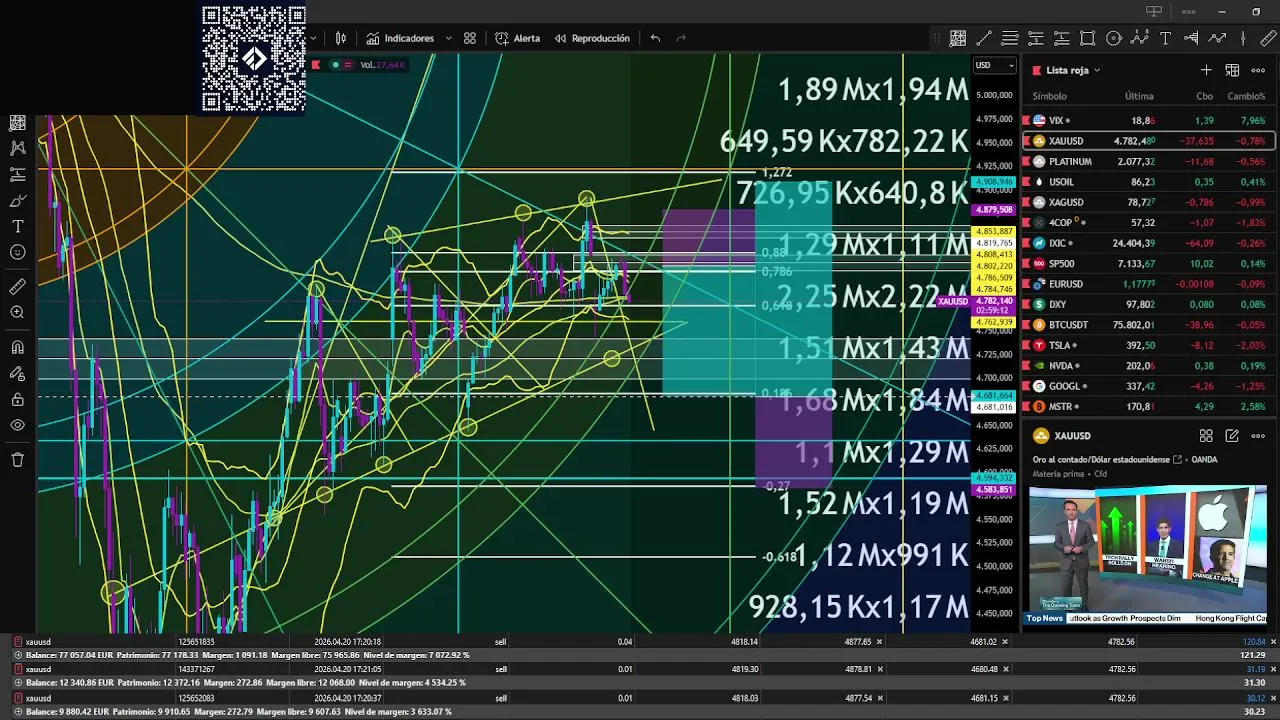This screenshot has width=1280, height=720.
Task: Remove drawings with trash icon
Action: pyautogui.click(x=17, y=460)
